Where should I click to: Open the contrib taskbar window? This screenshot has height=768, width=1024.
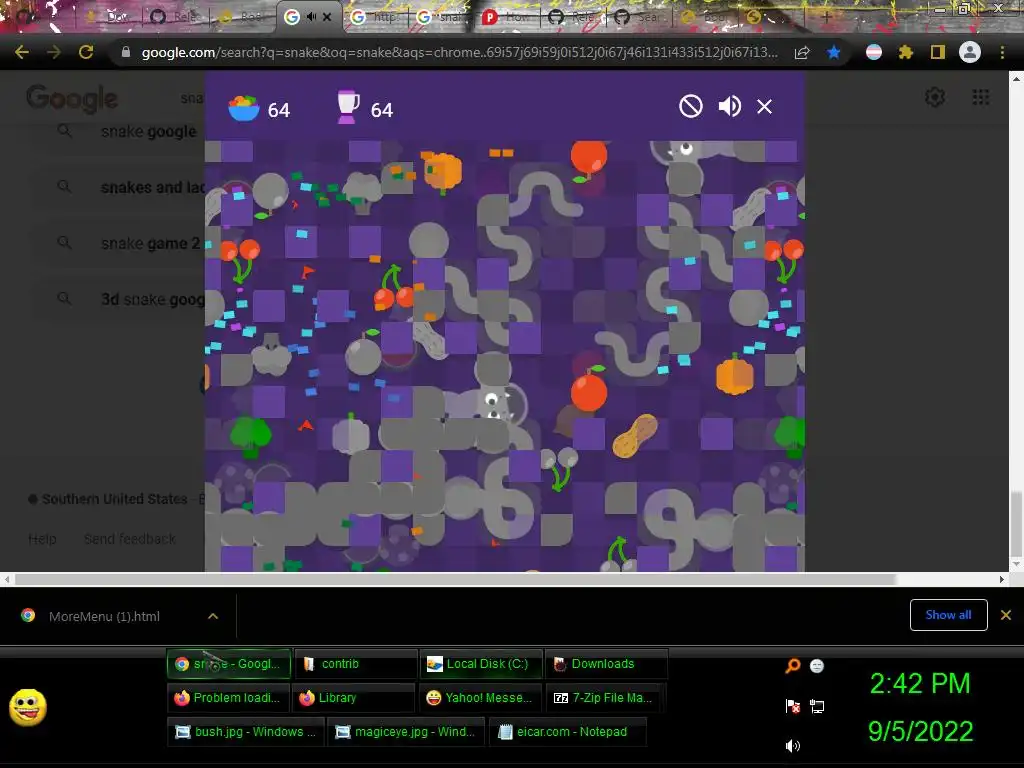[x=355, y=664]
